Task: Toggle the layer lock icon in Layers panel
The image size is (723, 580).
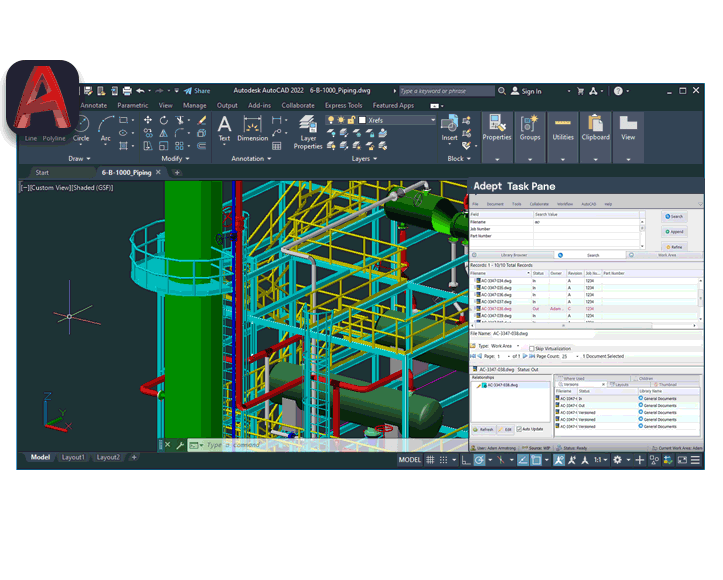Action: click(351, 120)
